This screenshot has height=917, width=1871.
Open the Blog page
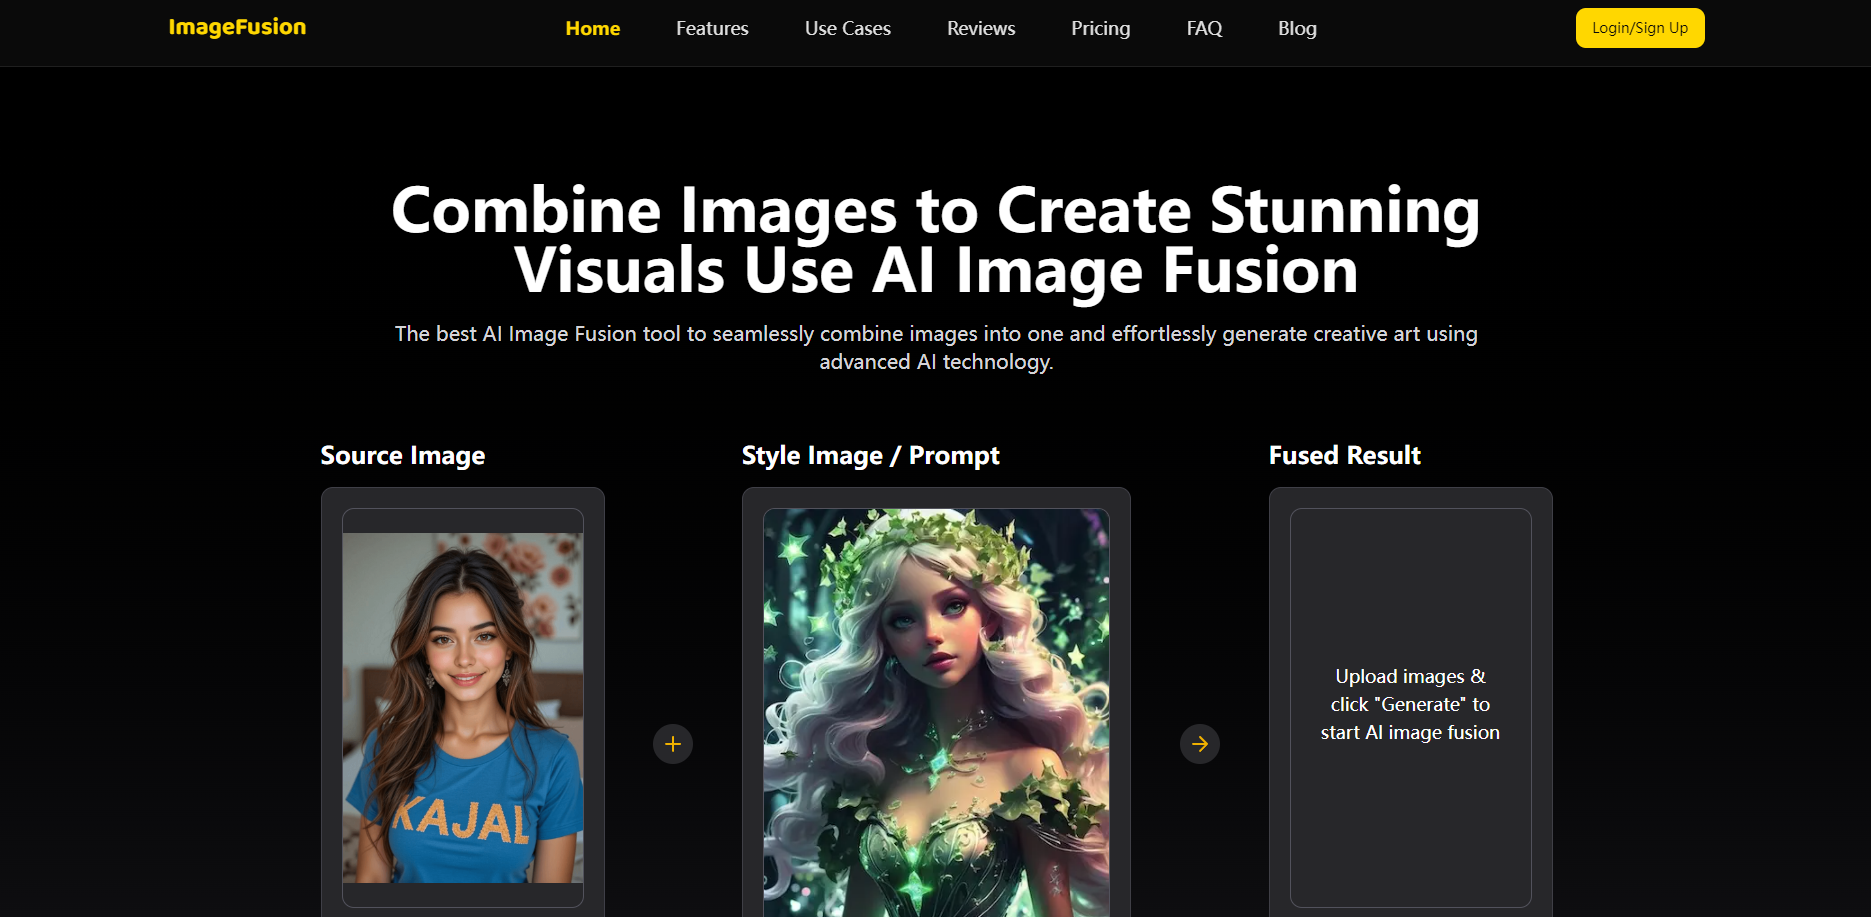pyautogui.click(x=1297, y=28)
